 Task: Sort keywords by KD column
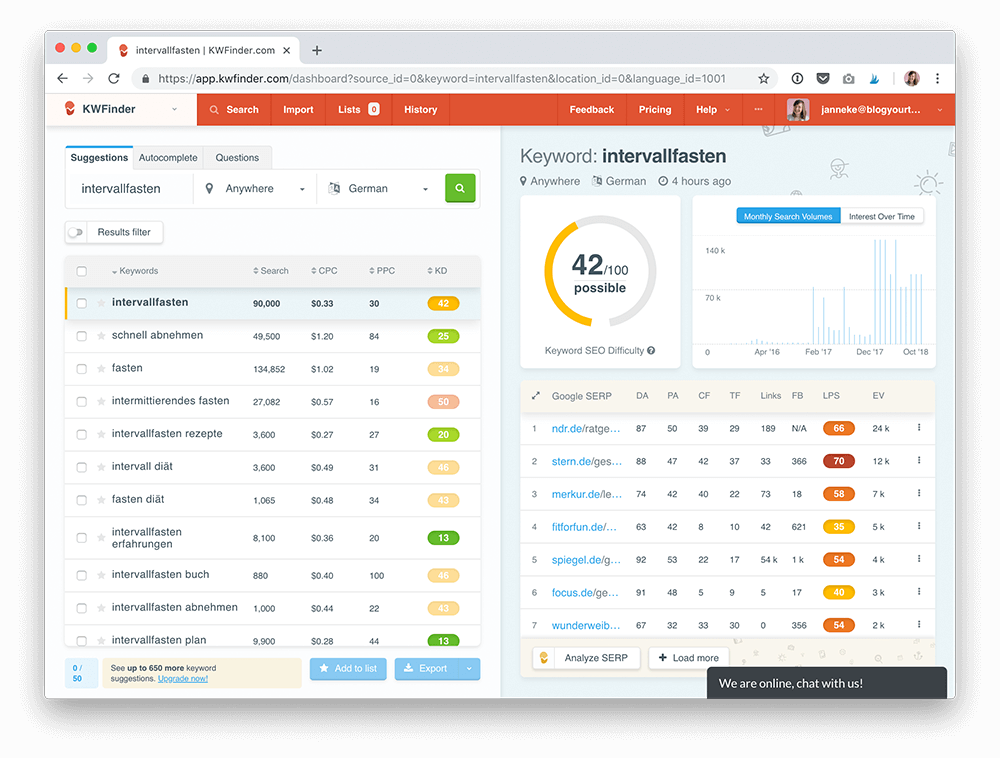[437, 271]
